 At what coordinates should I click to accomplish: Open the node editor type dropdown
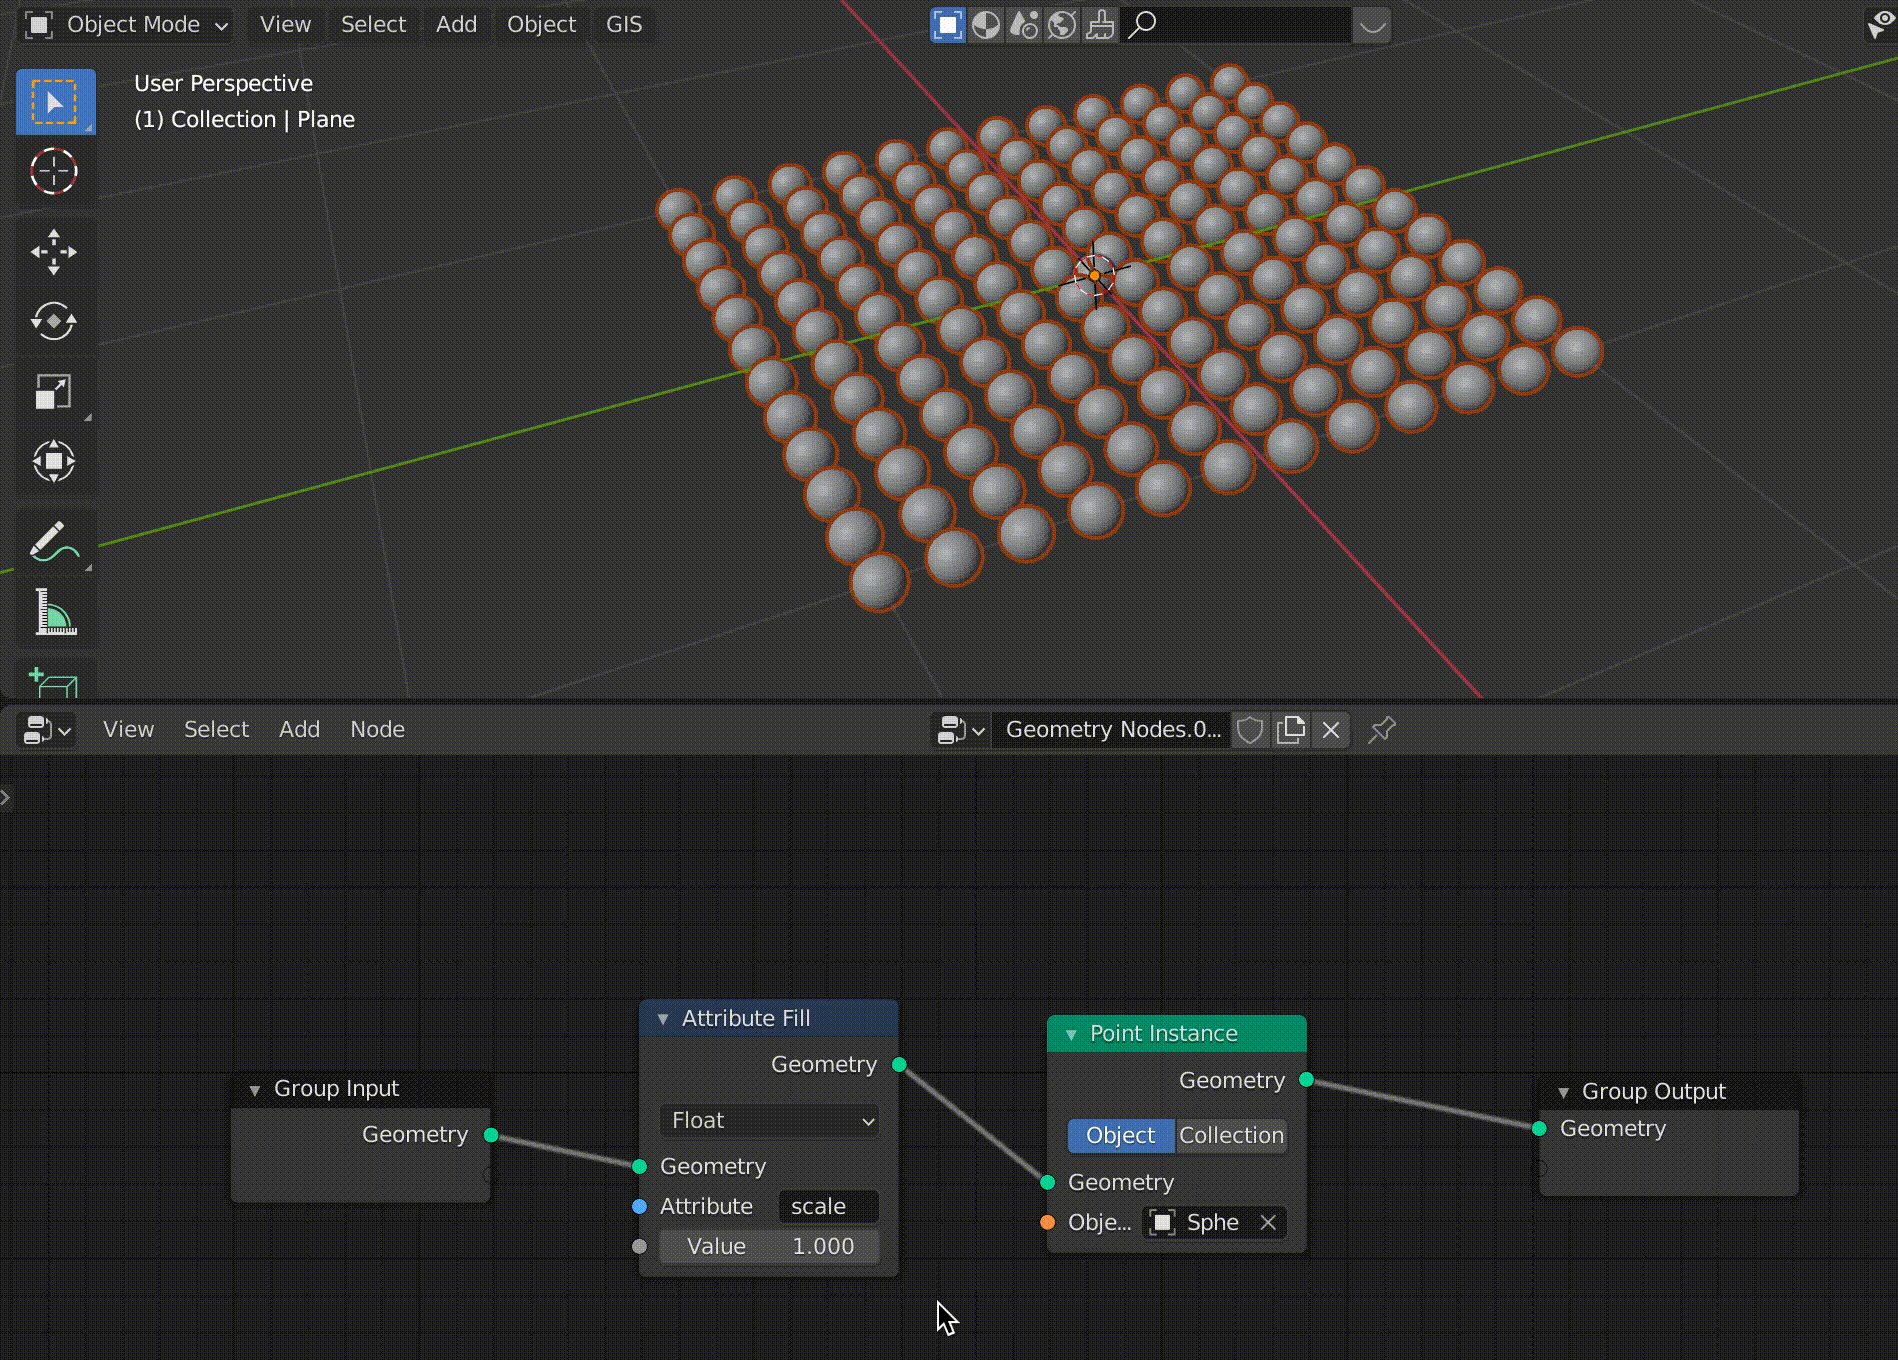tap(47, 730)
